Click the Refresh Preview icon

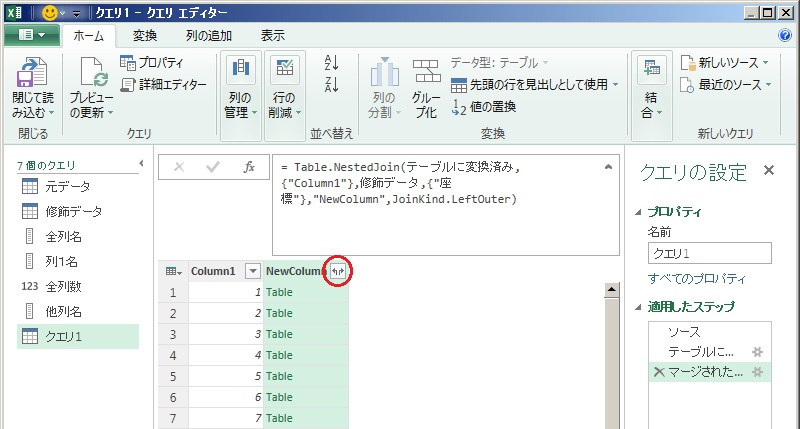click(x=94, y=72)
